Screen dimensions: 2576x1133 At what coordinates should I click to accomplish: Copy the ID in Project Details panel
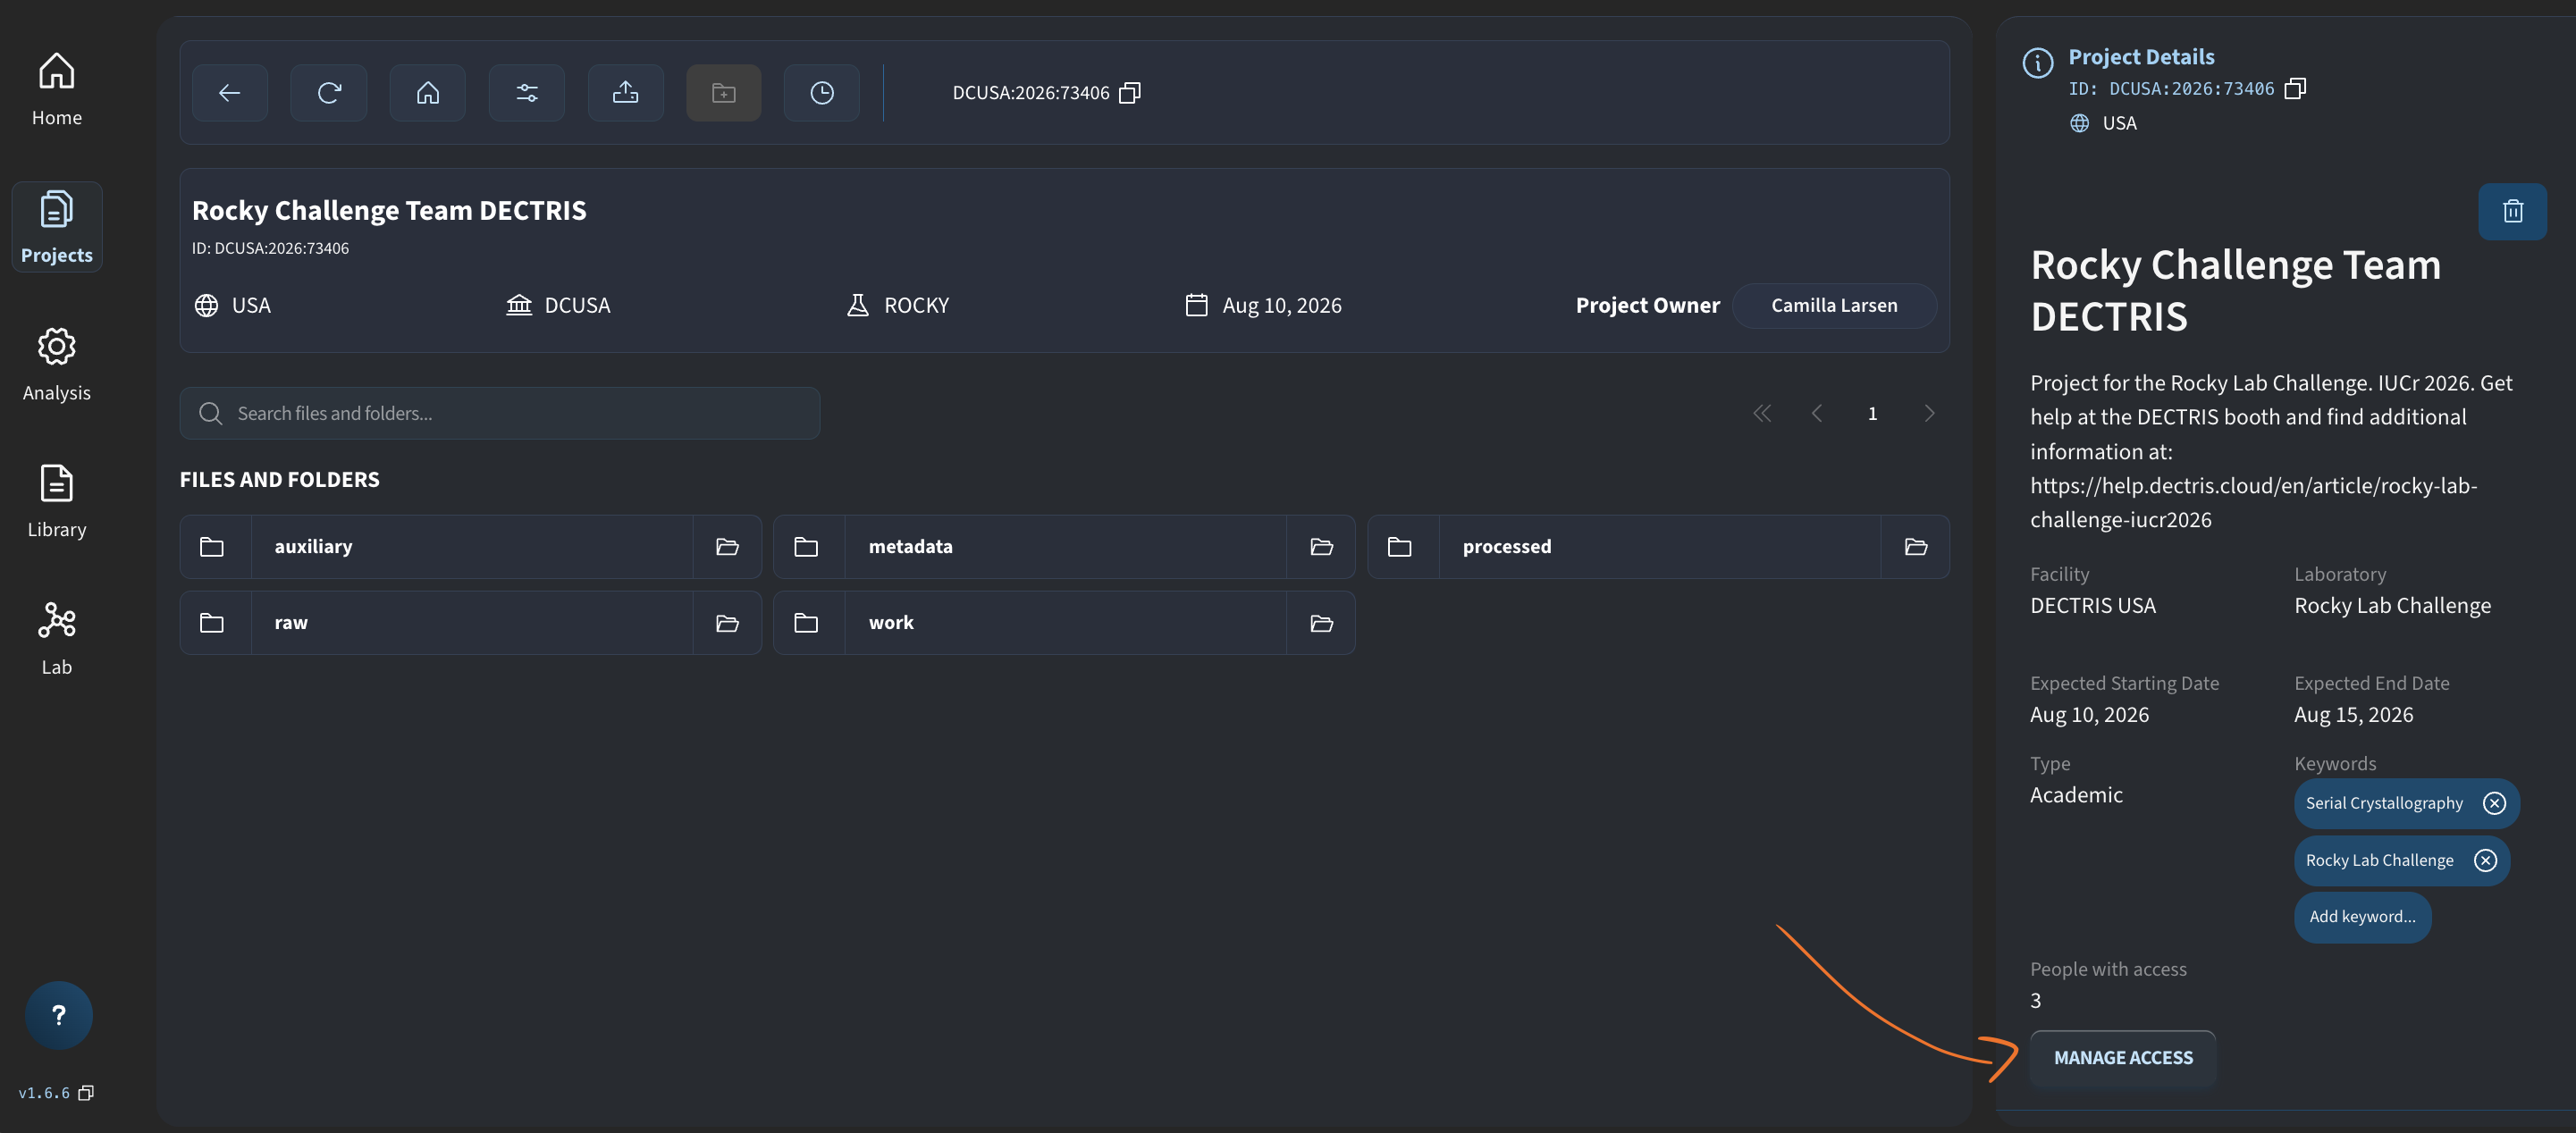(x=2296, y=88)
